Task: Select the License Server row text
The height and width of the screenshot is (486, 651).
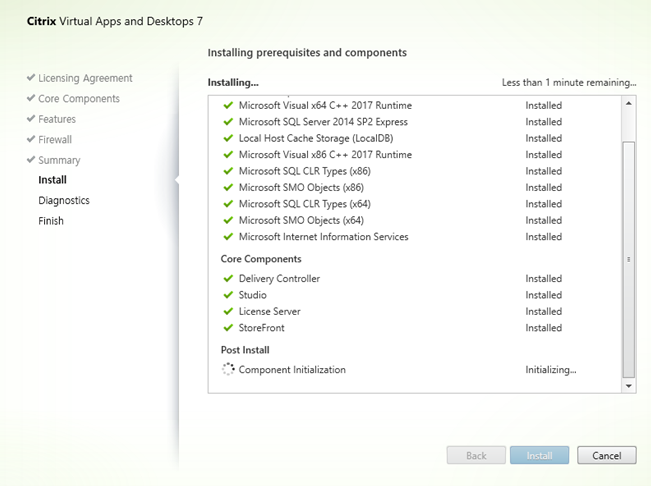Action: (269, 311)
